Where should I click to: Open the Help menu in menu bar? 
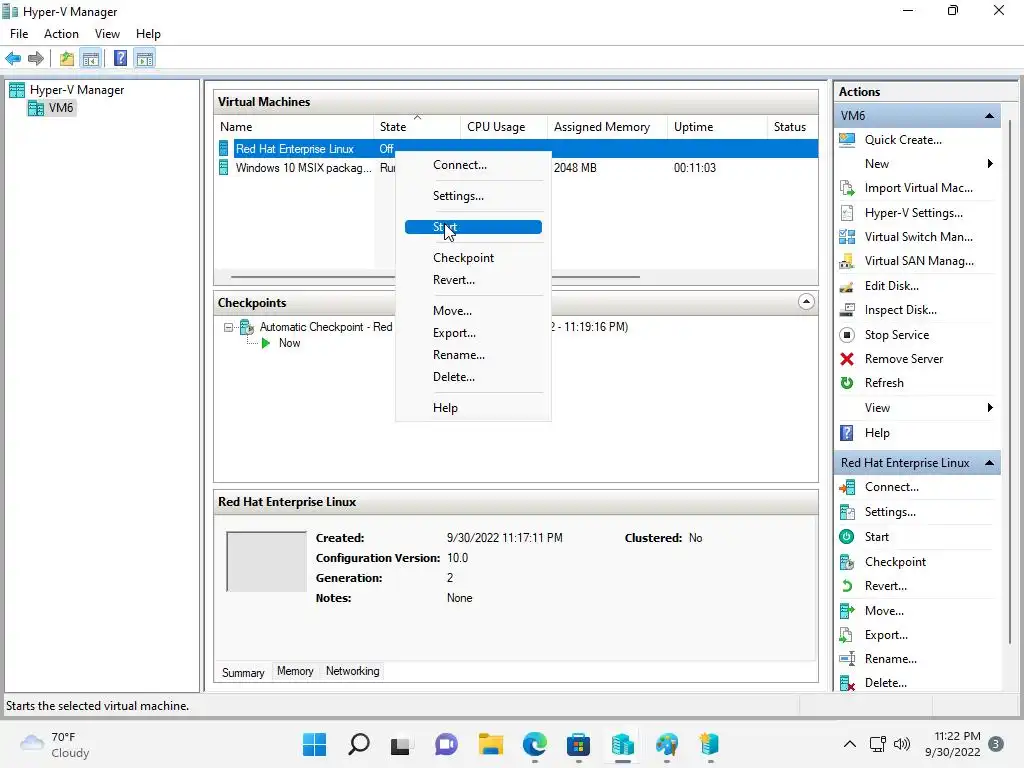pos(148,34)
